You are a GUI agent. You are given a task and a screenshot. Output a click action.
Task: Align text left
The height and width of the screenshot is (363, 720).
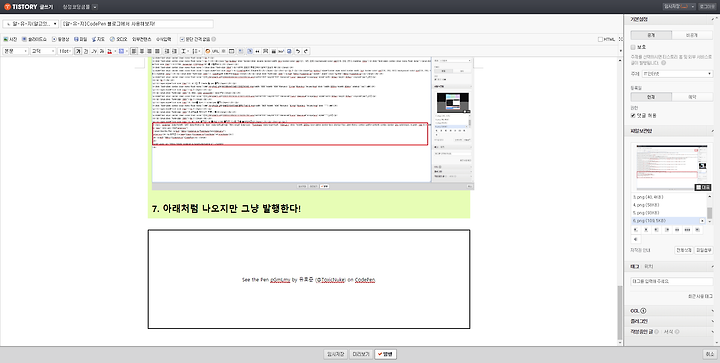click(x=134, y=51)
